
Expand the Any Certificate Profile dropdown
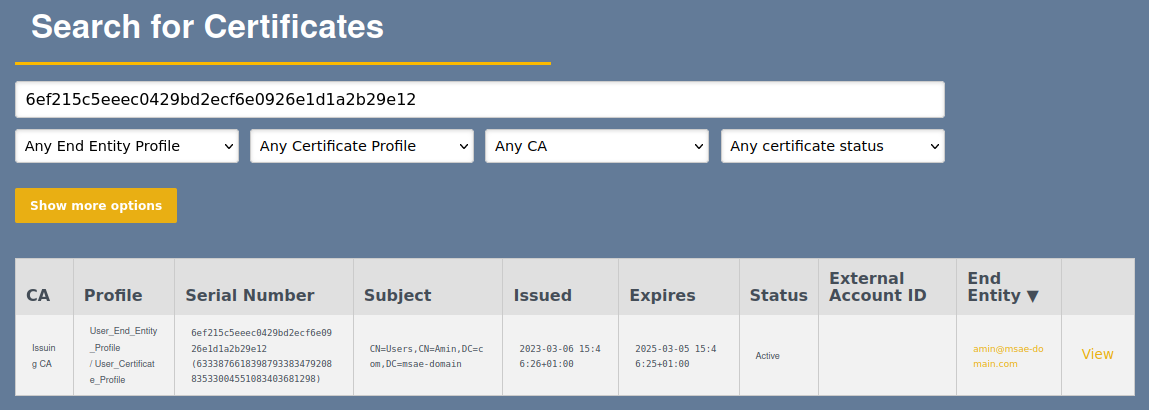tap(362, 146)
